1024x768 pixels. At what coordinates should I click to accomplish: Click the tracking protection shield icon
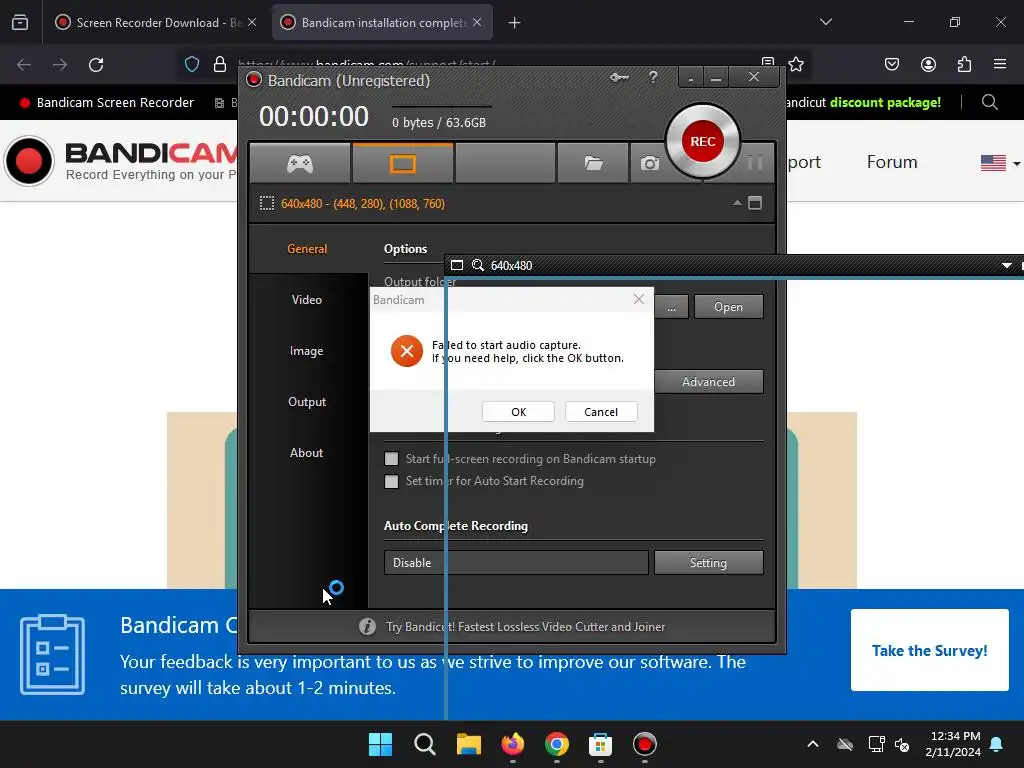tap(192, 64)
